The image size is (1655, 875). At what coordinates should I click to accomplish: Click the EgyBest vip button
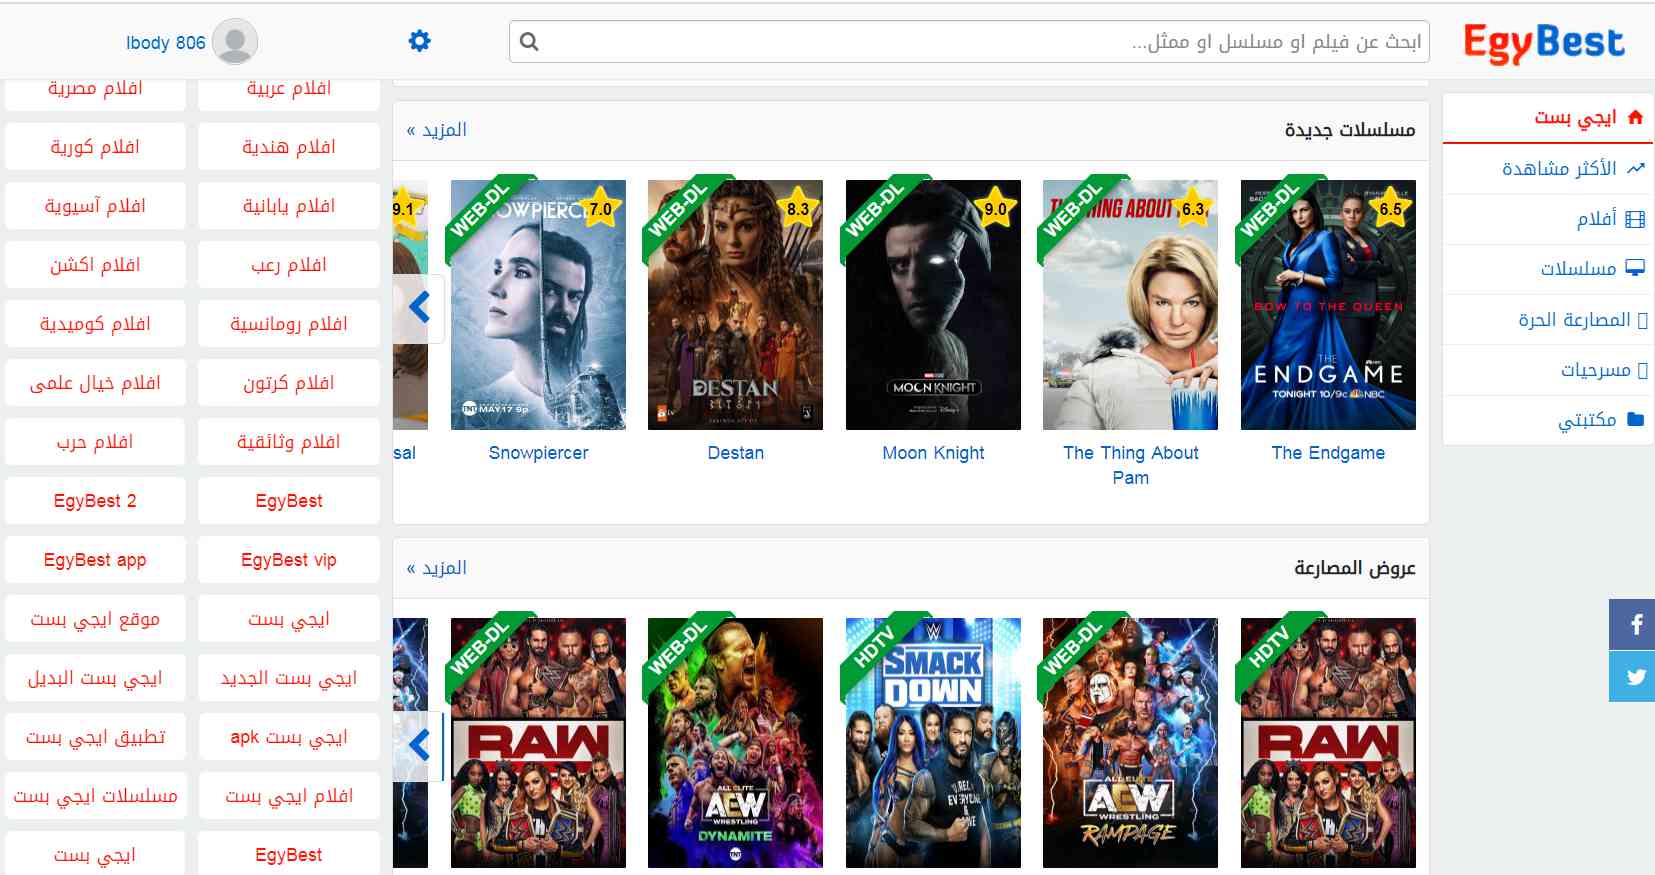coord(289,560)
